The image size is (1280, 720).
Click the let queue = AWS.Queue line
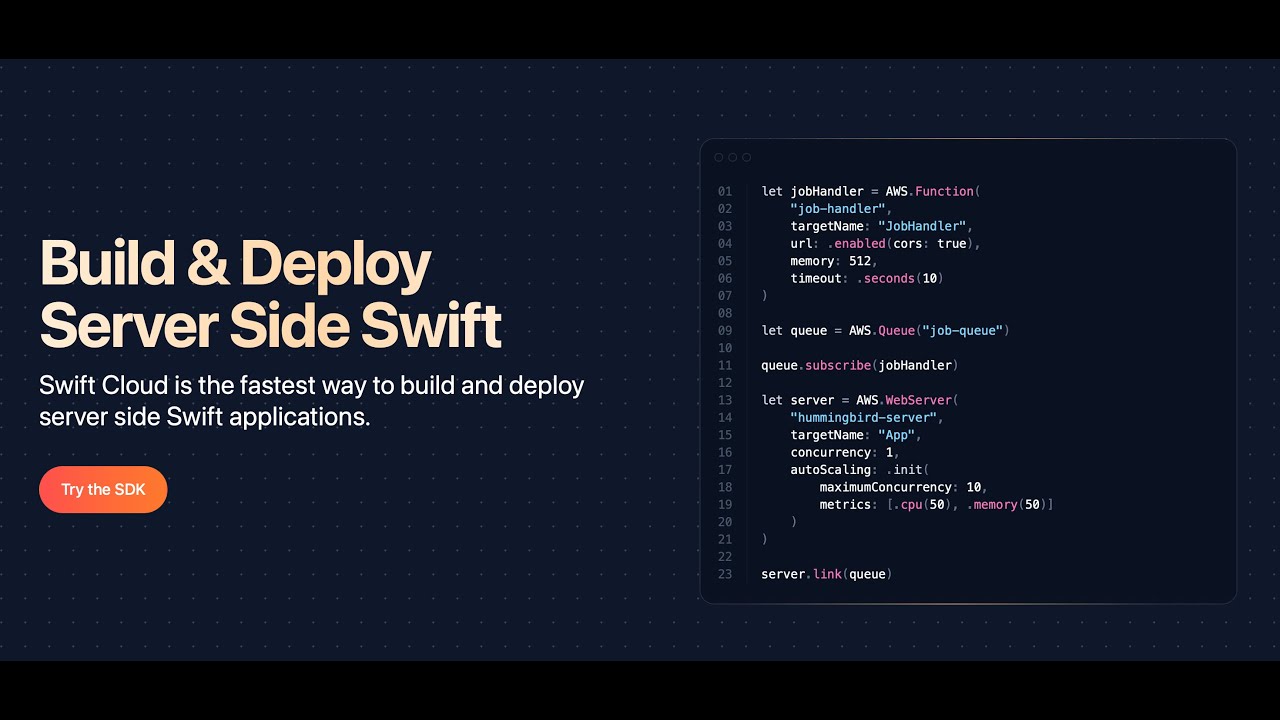point(885,330)
